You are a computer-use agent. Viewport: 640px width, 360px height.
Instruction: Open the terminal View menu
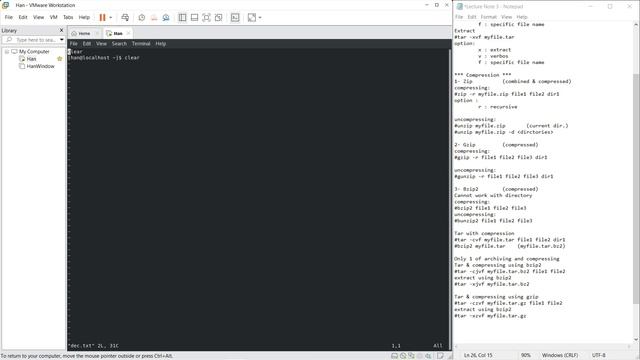101,44
